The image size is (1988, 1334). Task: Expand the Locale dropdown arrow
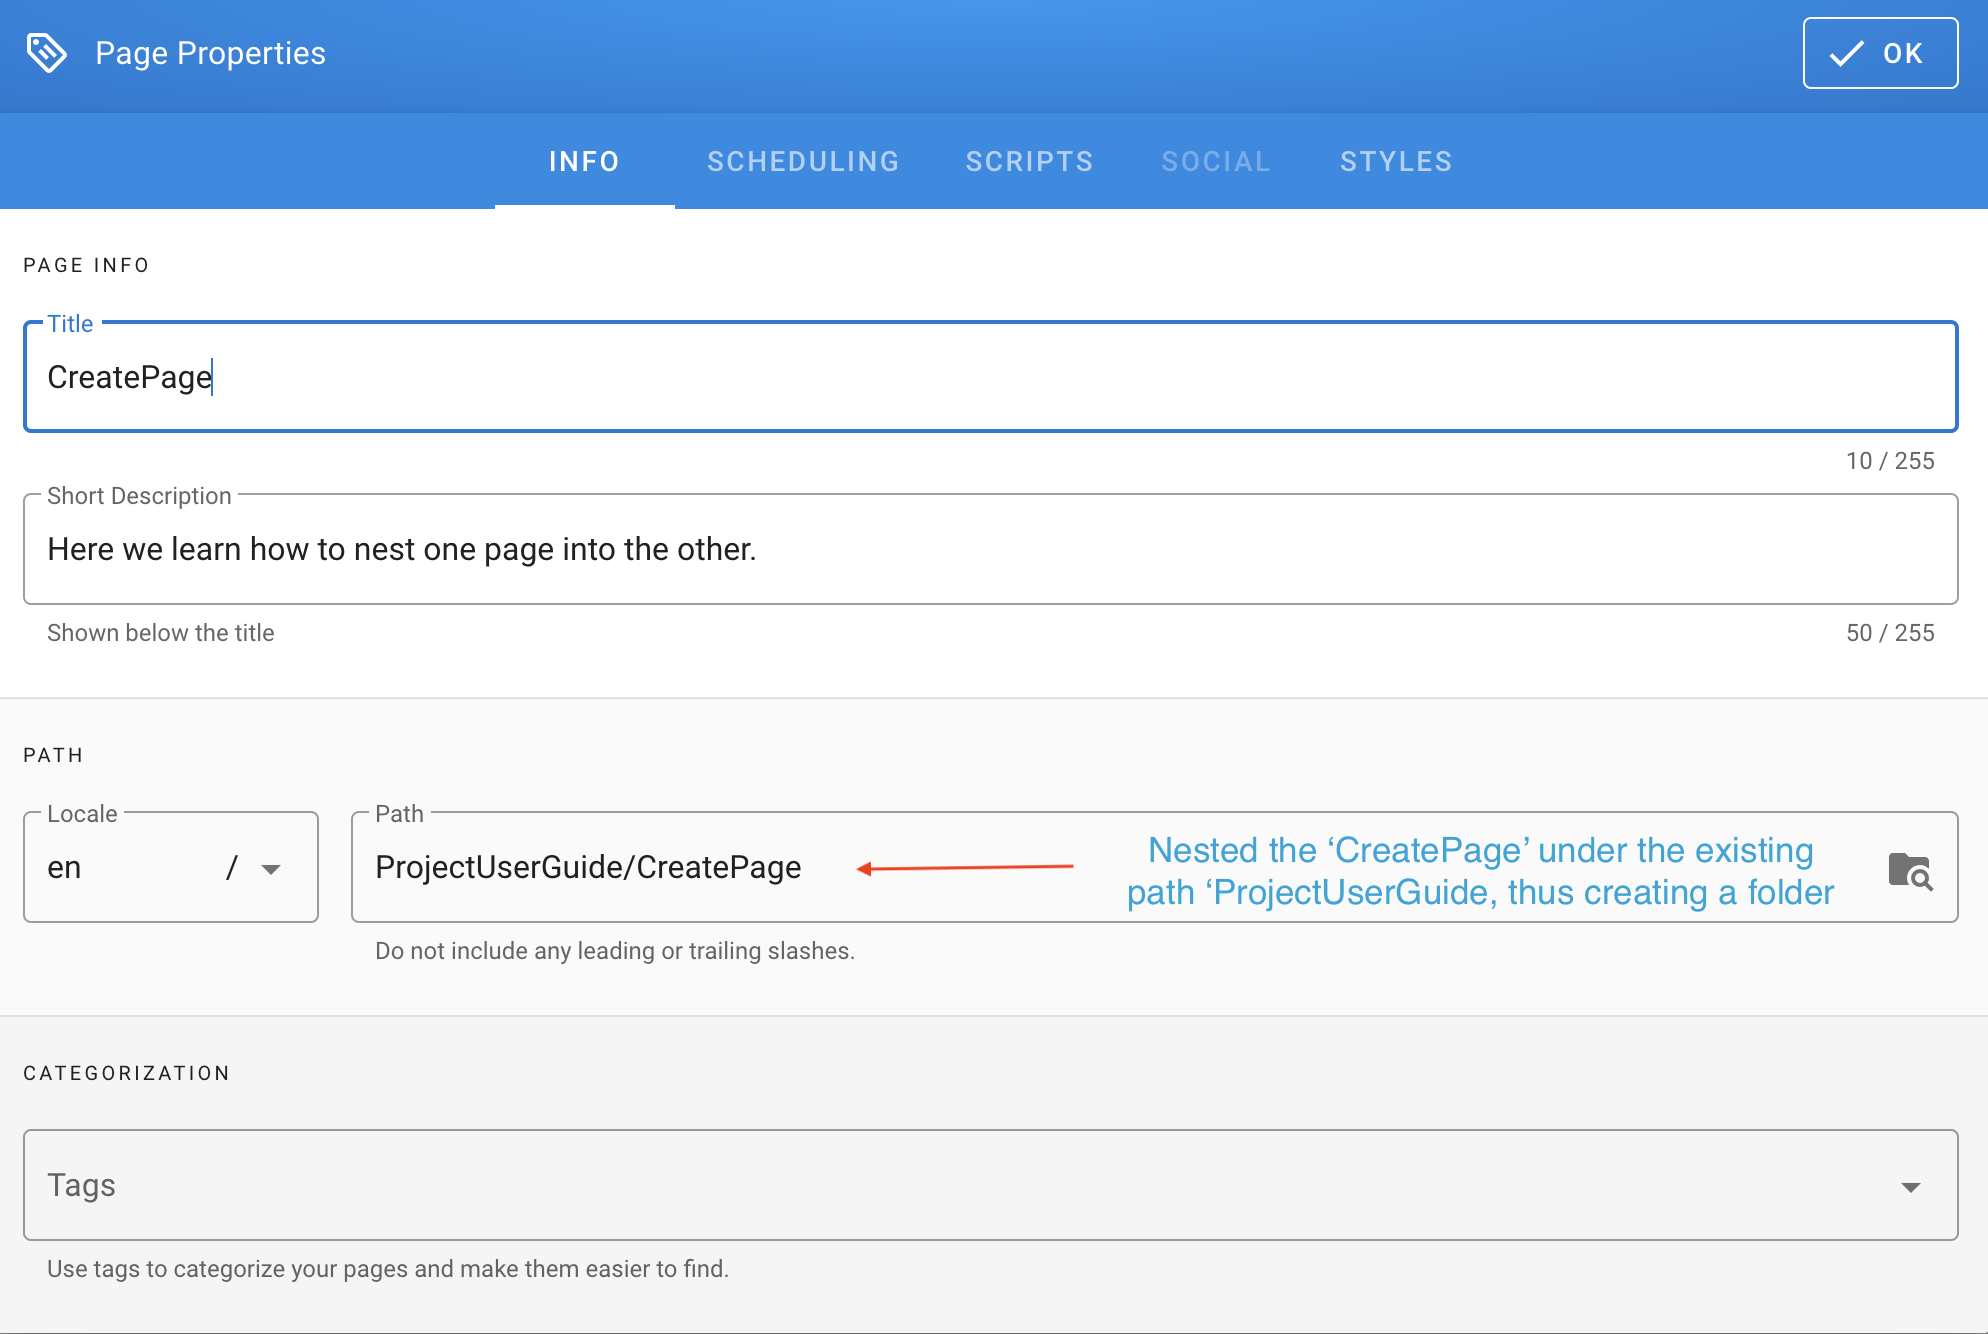click(x=270, y=869)
